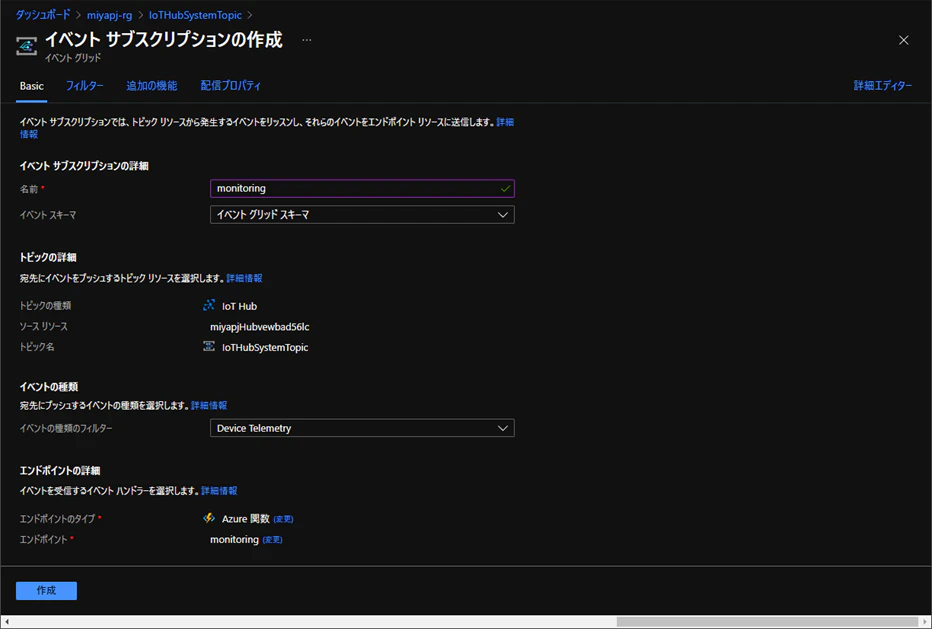
Task: Click the エンドポイントのタイプ label
Action: click(58, 519)
